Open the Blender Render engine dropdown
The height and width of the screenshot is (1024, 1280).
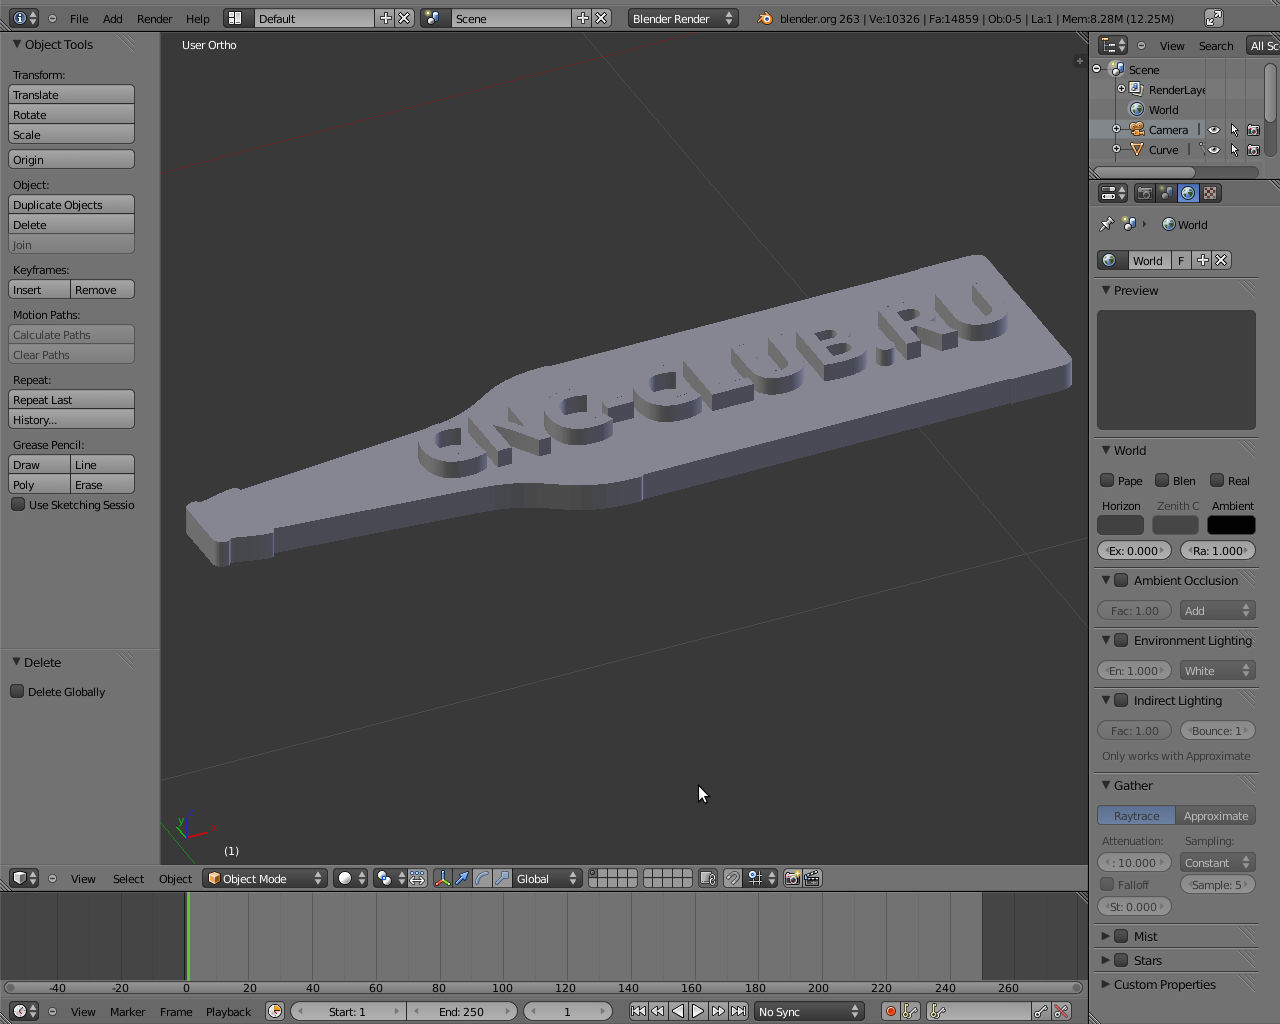[x=683, y=18]
